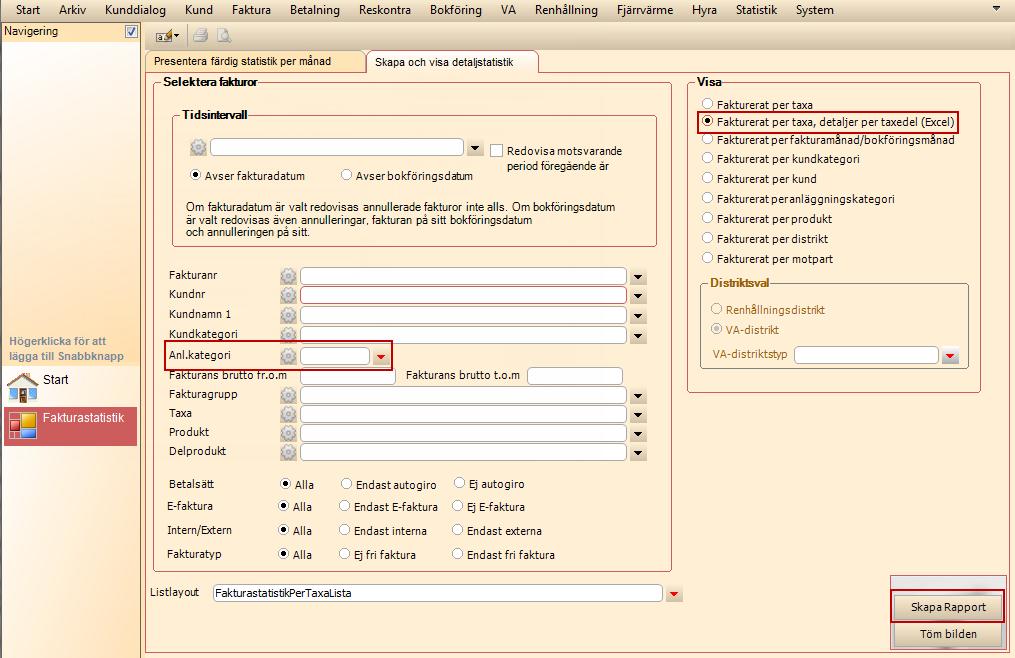The image size is (1015, 658).
Task: Open the Anl.kategori red dropdown arrow
Action: 381,357
